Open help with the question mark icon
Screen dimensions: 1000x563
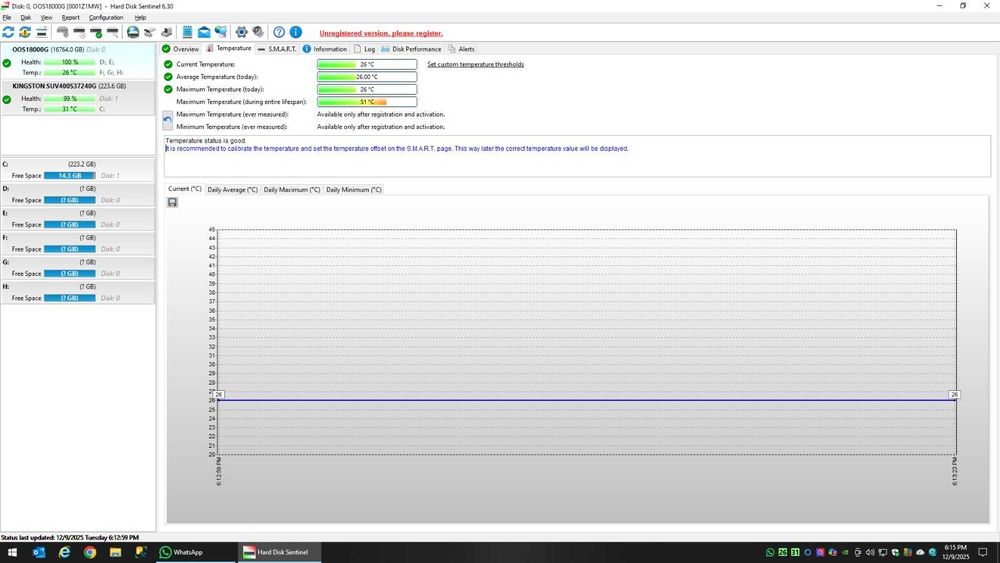279,32
